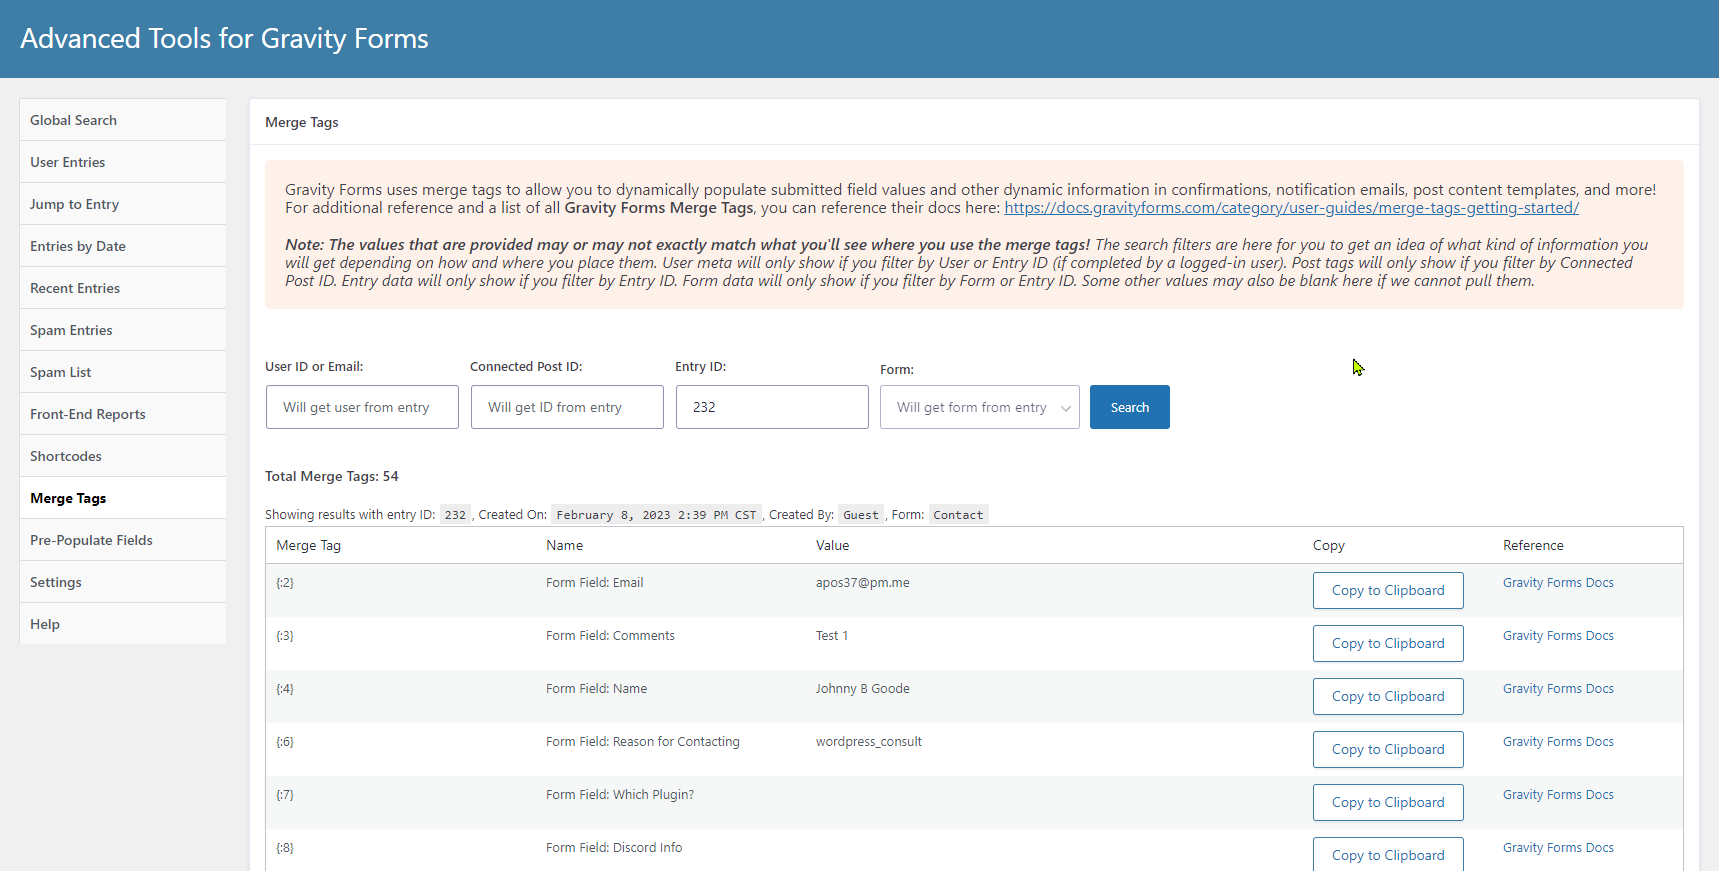Open Gravity Forms Docs for Reason for Contacting

(x=1558, y=742)
